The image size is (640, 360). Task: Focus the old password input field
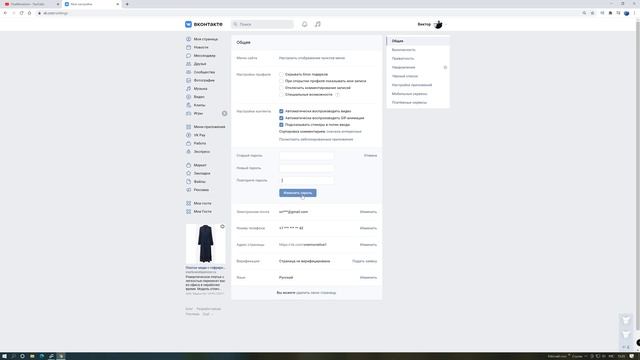coord(306,156)
